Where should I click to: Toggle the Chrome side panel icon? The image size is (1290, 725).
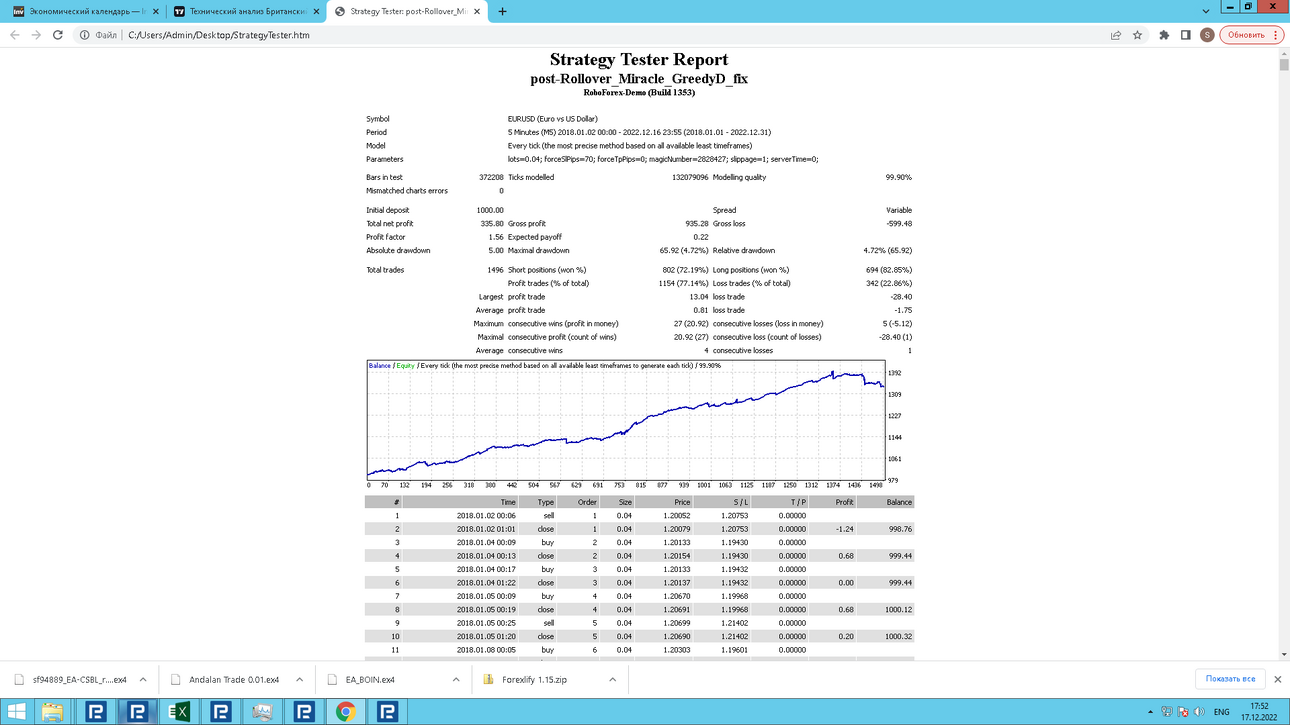pos(1185,35)
